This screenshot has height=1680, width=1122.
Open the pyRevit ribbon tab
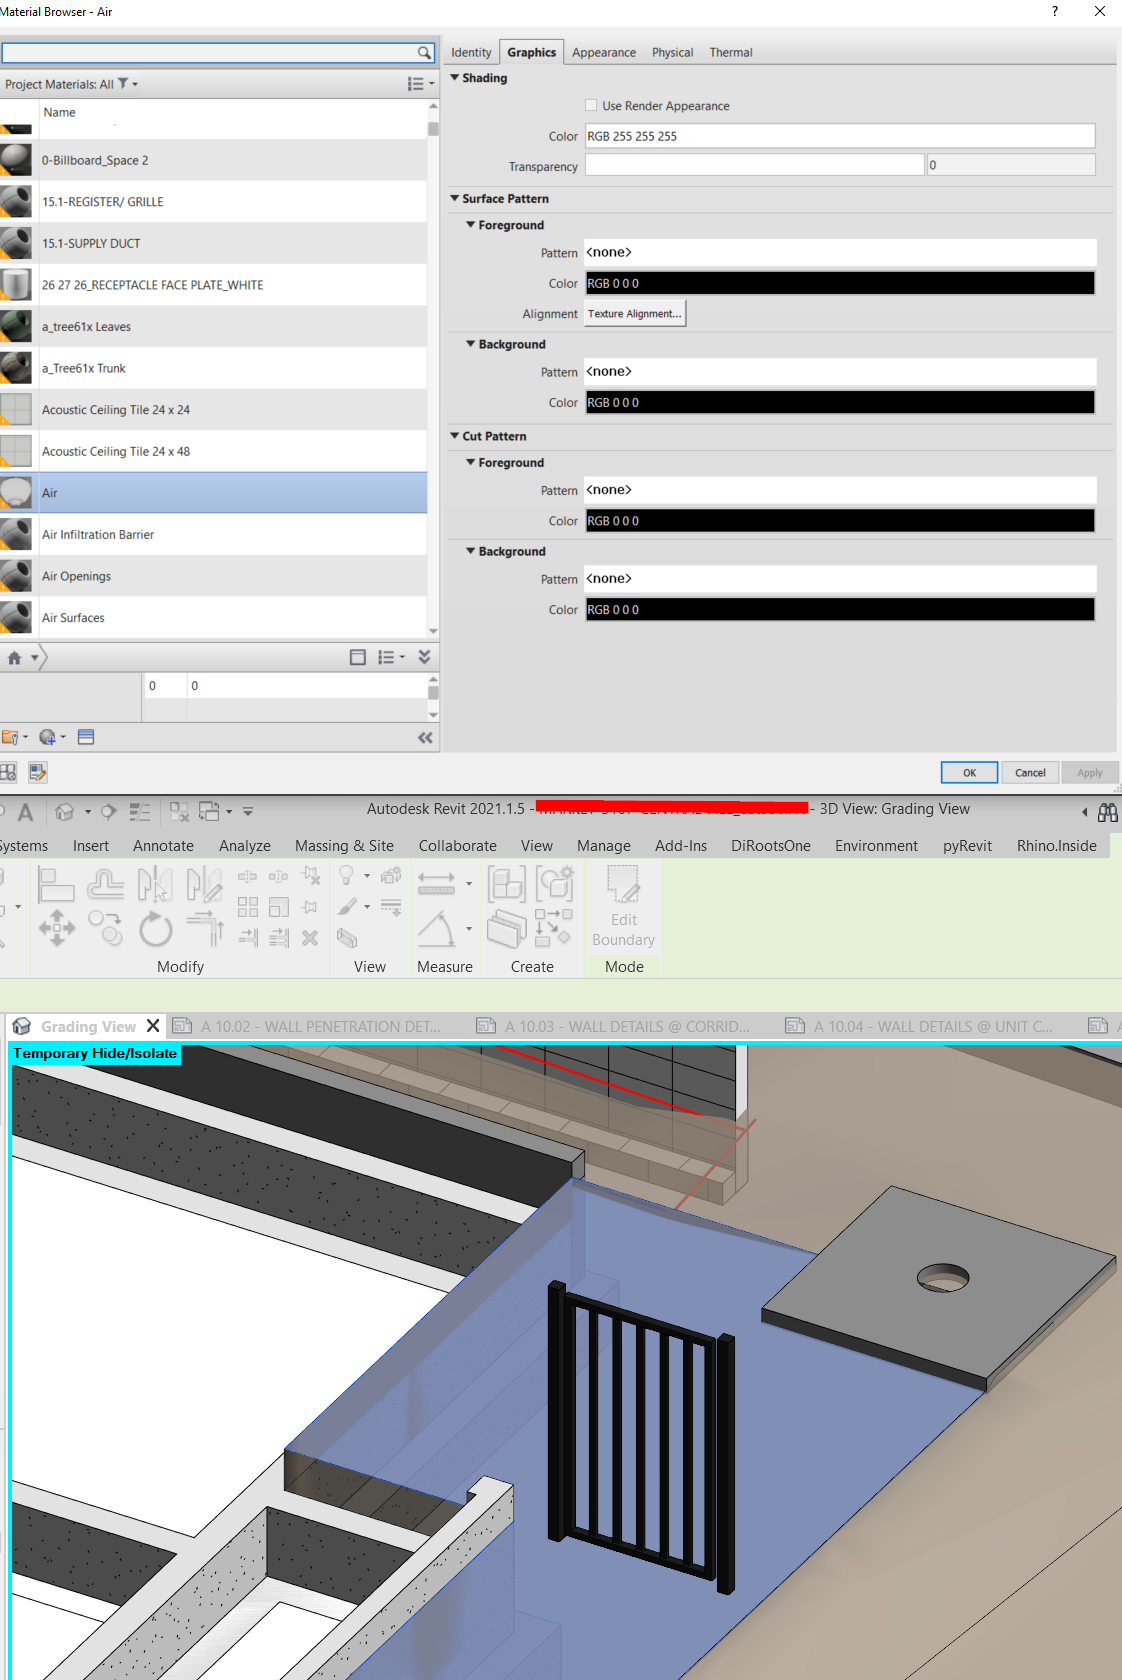[967, 846]
